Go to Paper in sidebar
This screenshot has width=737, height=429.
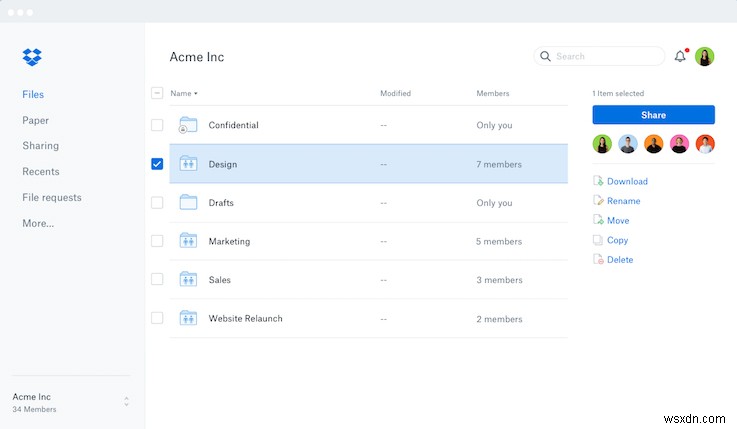click(35, 120)
